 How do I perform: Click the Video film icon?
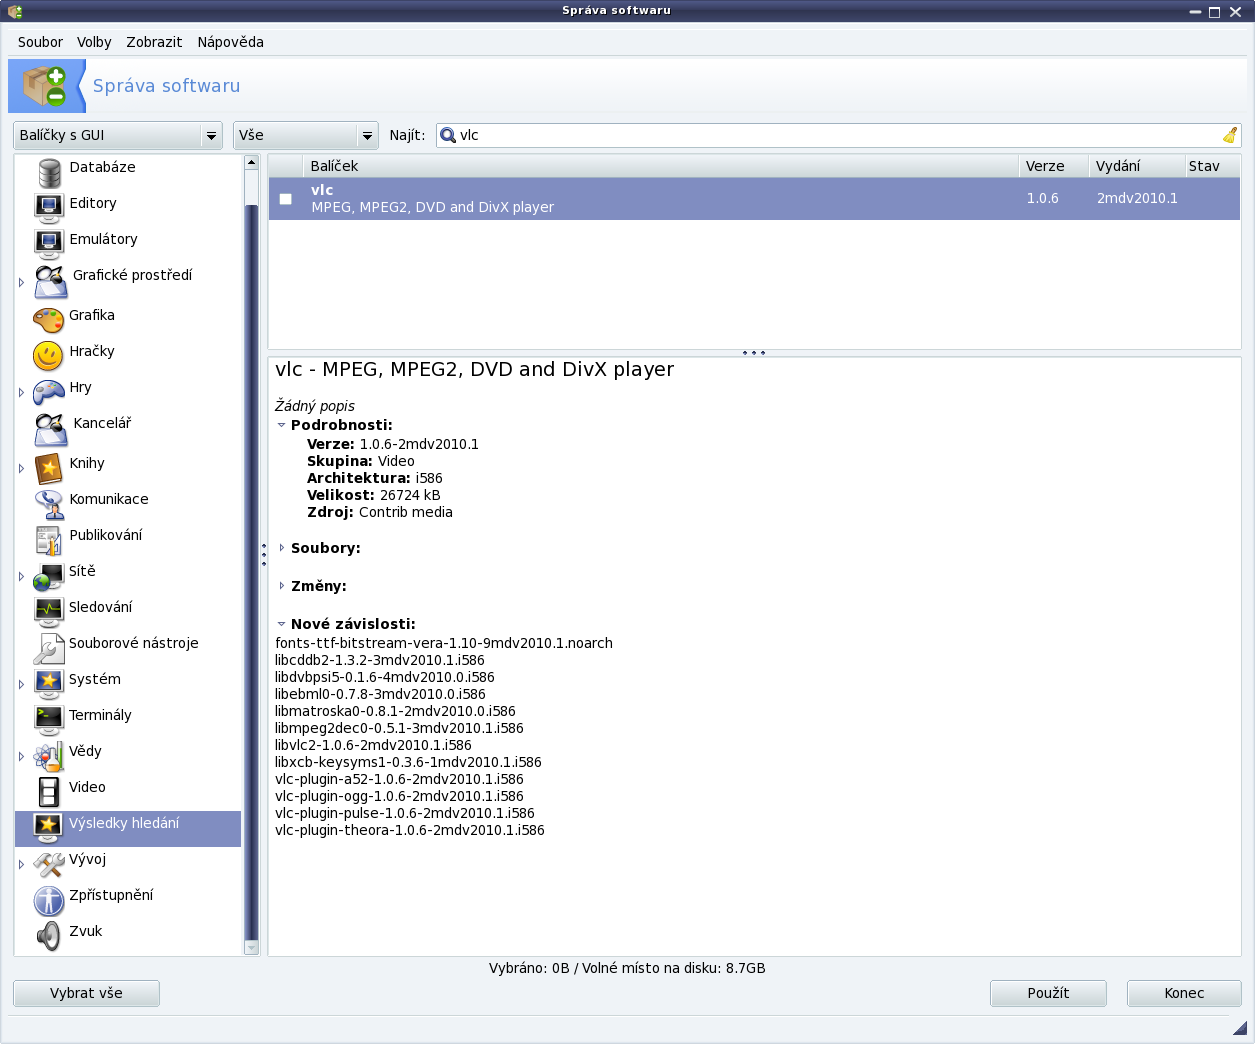(48, 792)
